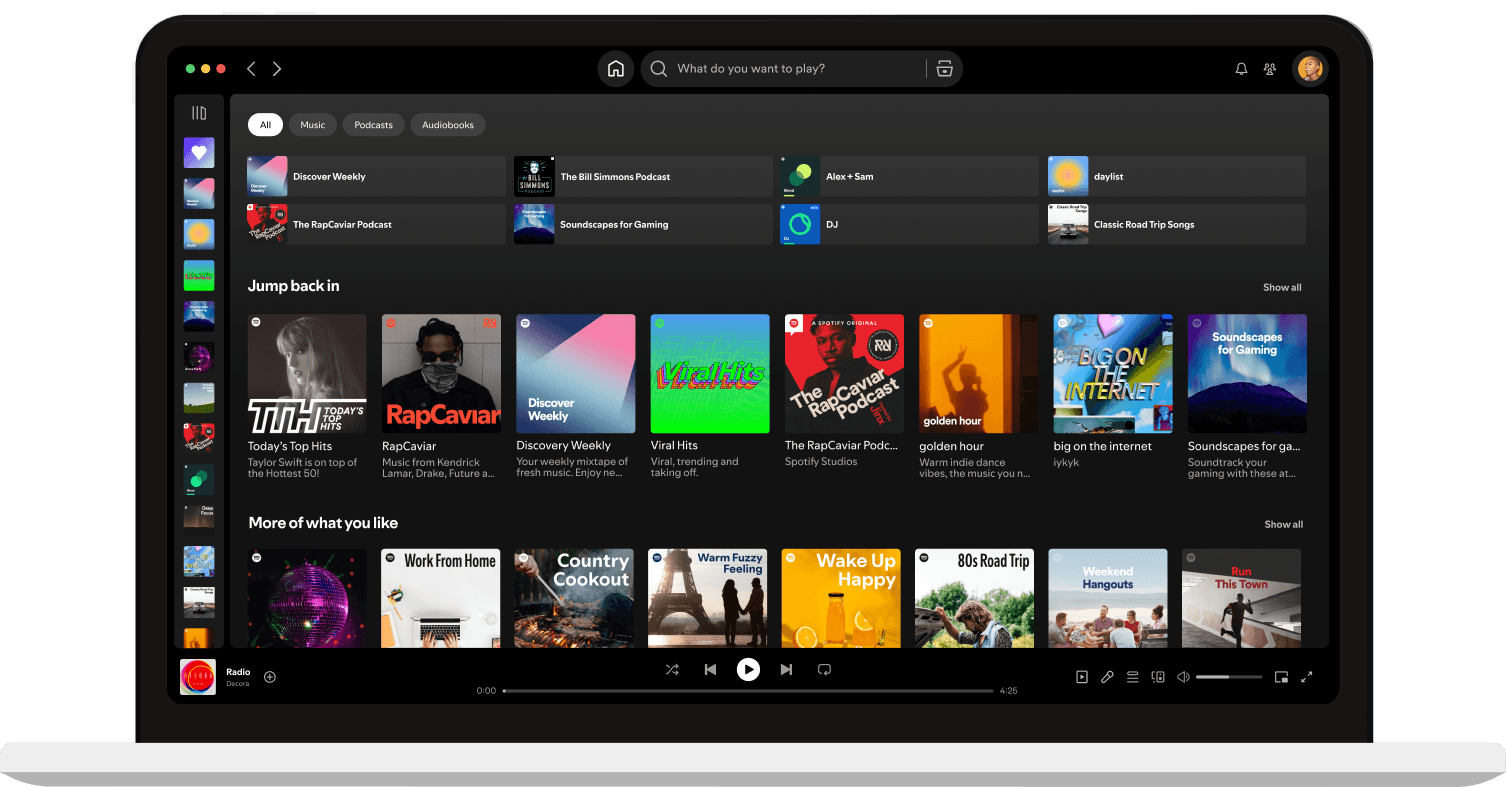Image resolution: width=1506 pixels, height=787 pixels.
Task: Open the RapCaviar playlist thumbnail
Action: (x=441, y=373)
